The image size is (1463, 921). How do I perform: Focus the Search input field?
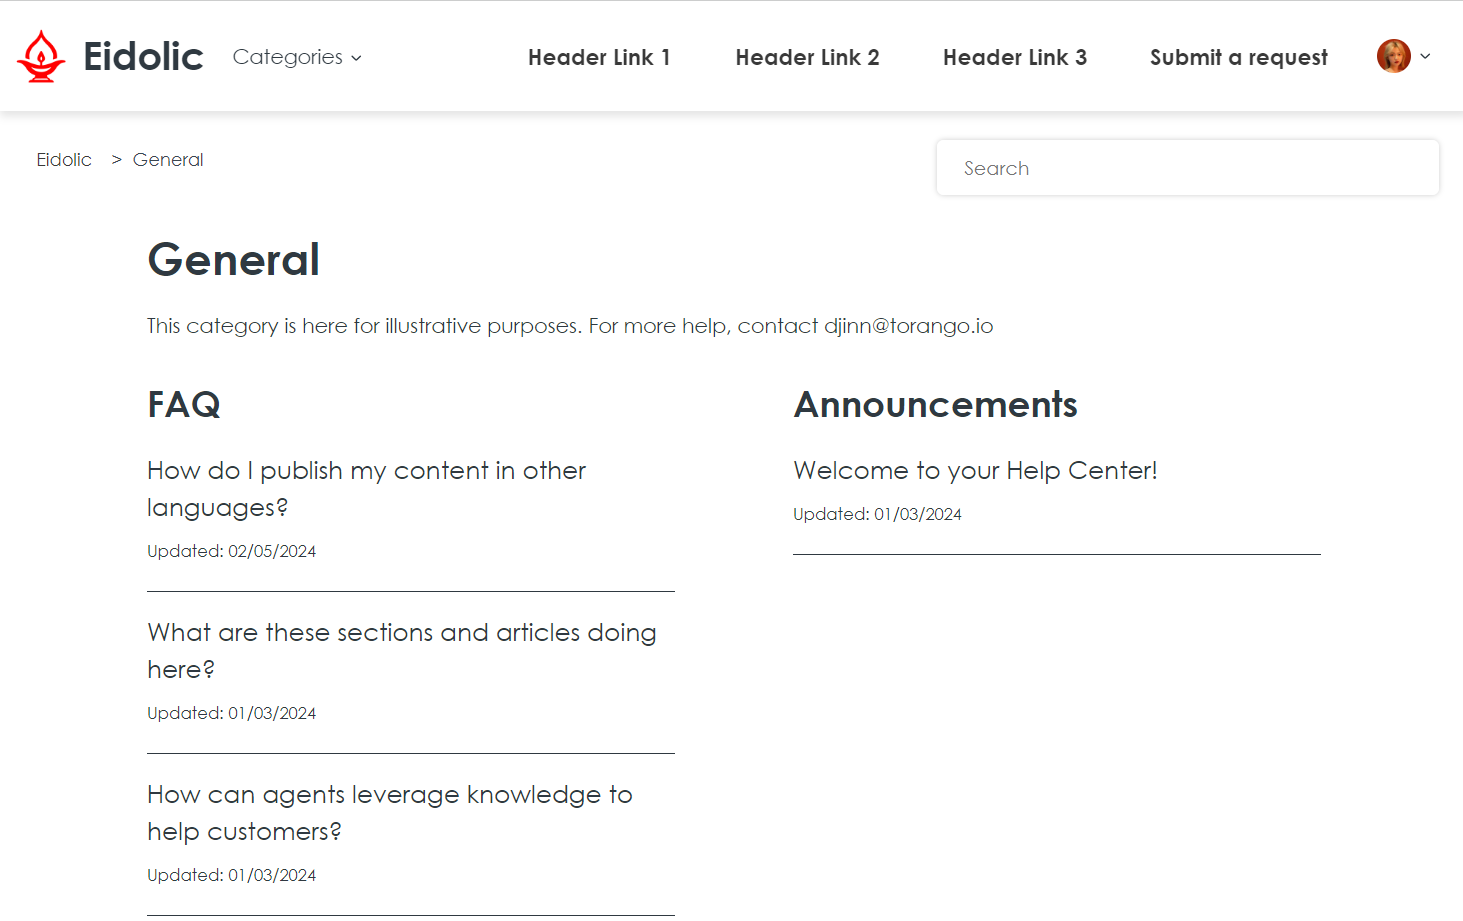[1187, 168]
